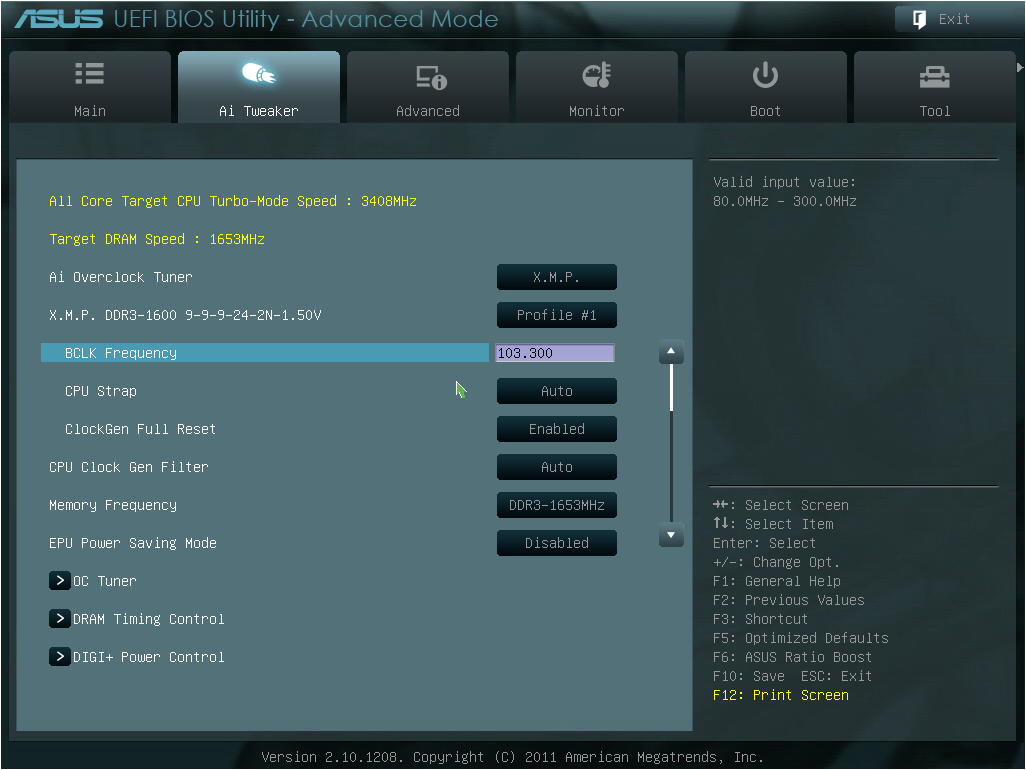
Task: Click the Advanced tab monitor-info icon
Action: [431, 77]
